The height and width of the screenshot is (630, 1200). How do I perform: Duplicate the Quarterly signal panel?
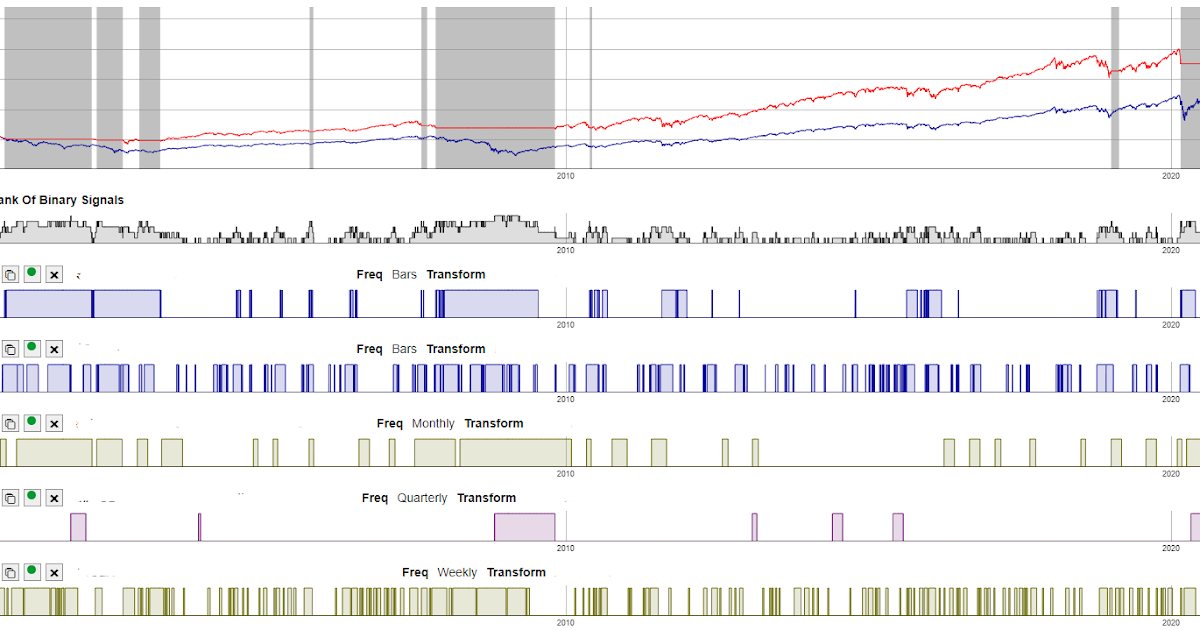10,497
